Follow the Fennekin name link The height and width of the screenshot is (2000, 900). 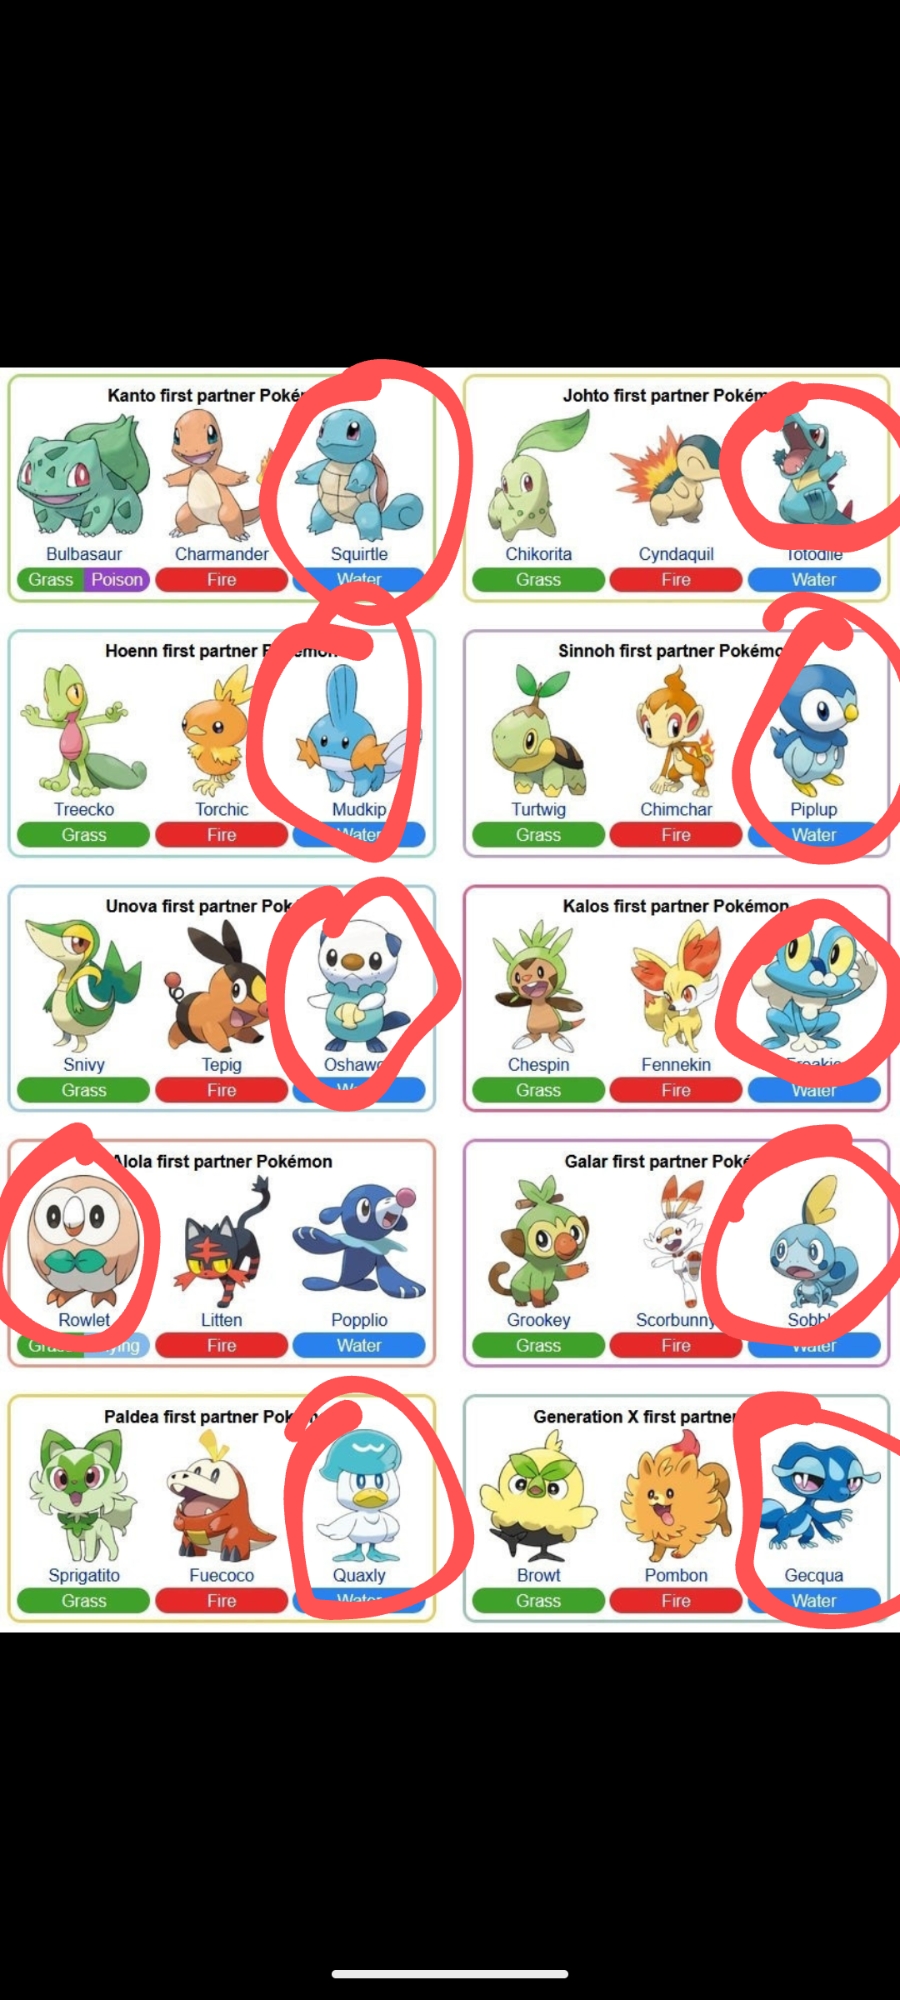tap(676, 1065)
